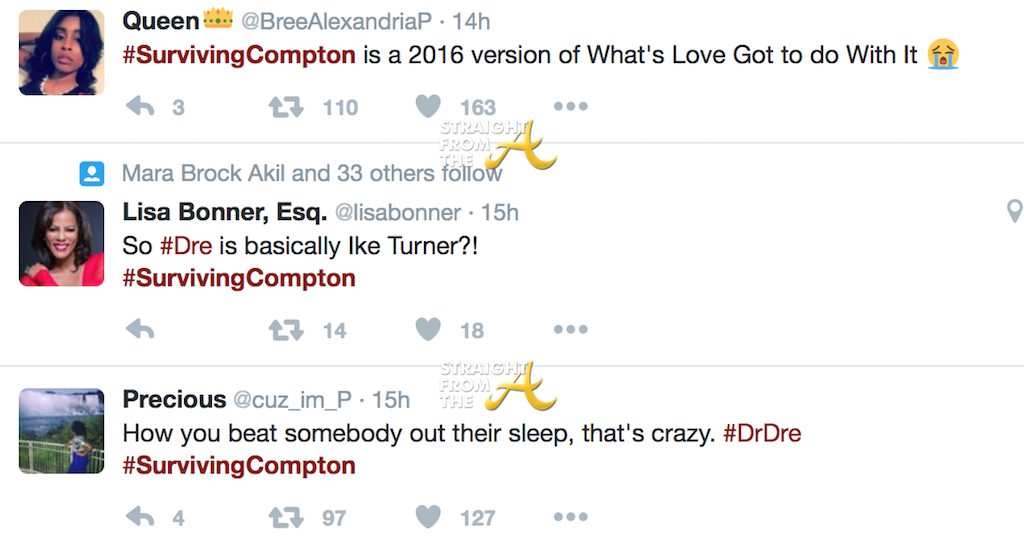The image size is (1024, 548).
Task: Like Precious's tweet with 127 likes
Action: [428, 516]
